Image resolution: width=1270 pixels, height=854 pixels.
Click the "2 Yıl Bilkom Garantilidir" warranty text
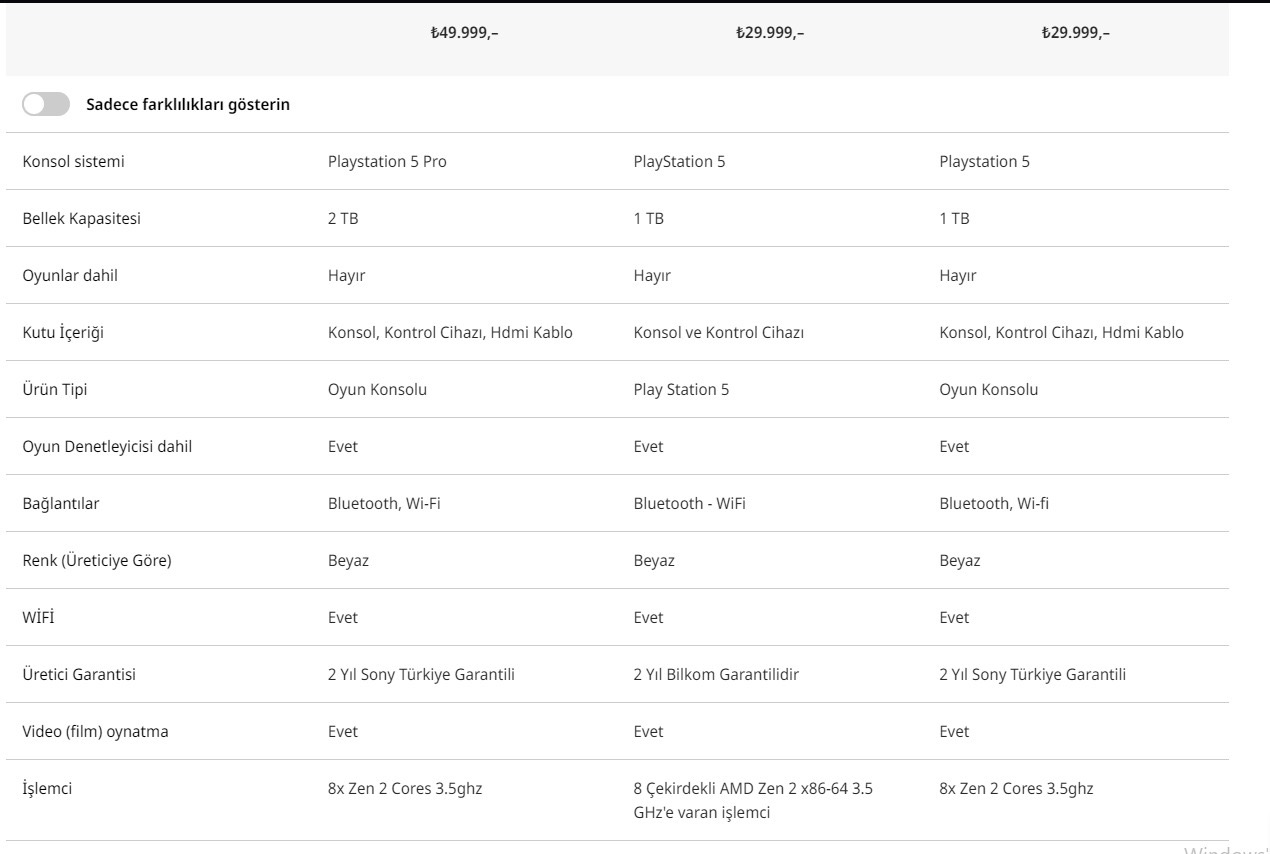(716, 675)
